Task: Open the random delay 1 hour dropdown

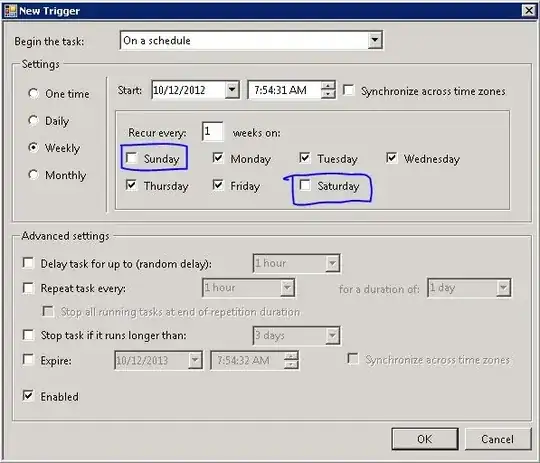Action: tap(332, 264)
